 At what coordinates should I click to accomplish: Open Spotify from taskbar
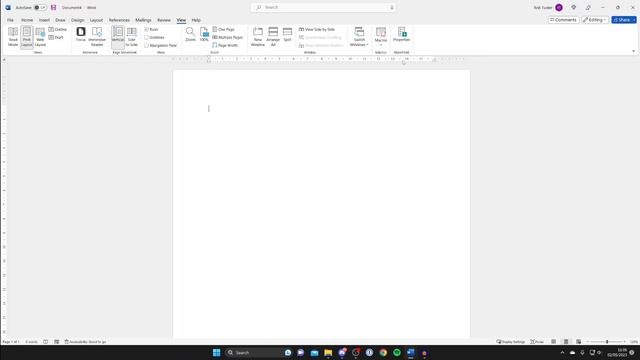(x=397, y=353)
